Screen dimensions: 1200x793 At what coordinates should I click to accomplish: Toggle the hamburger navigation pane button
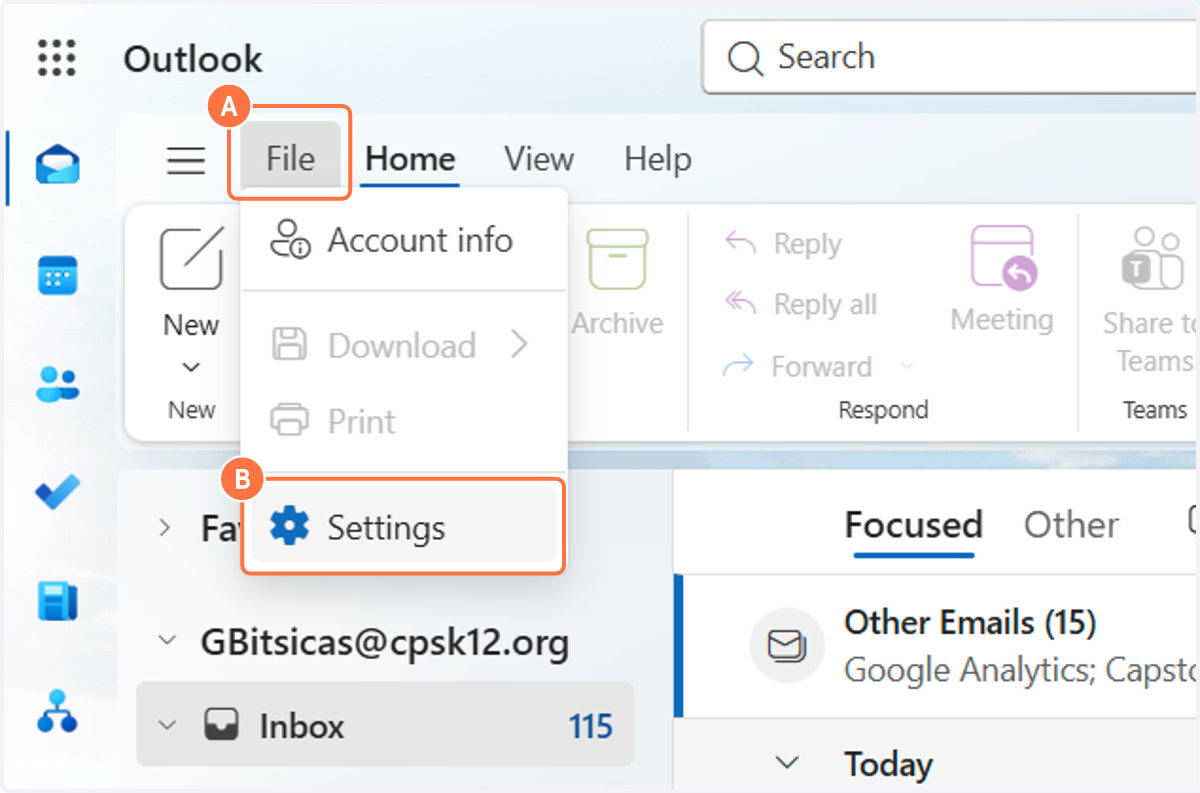point(186,160)
